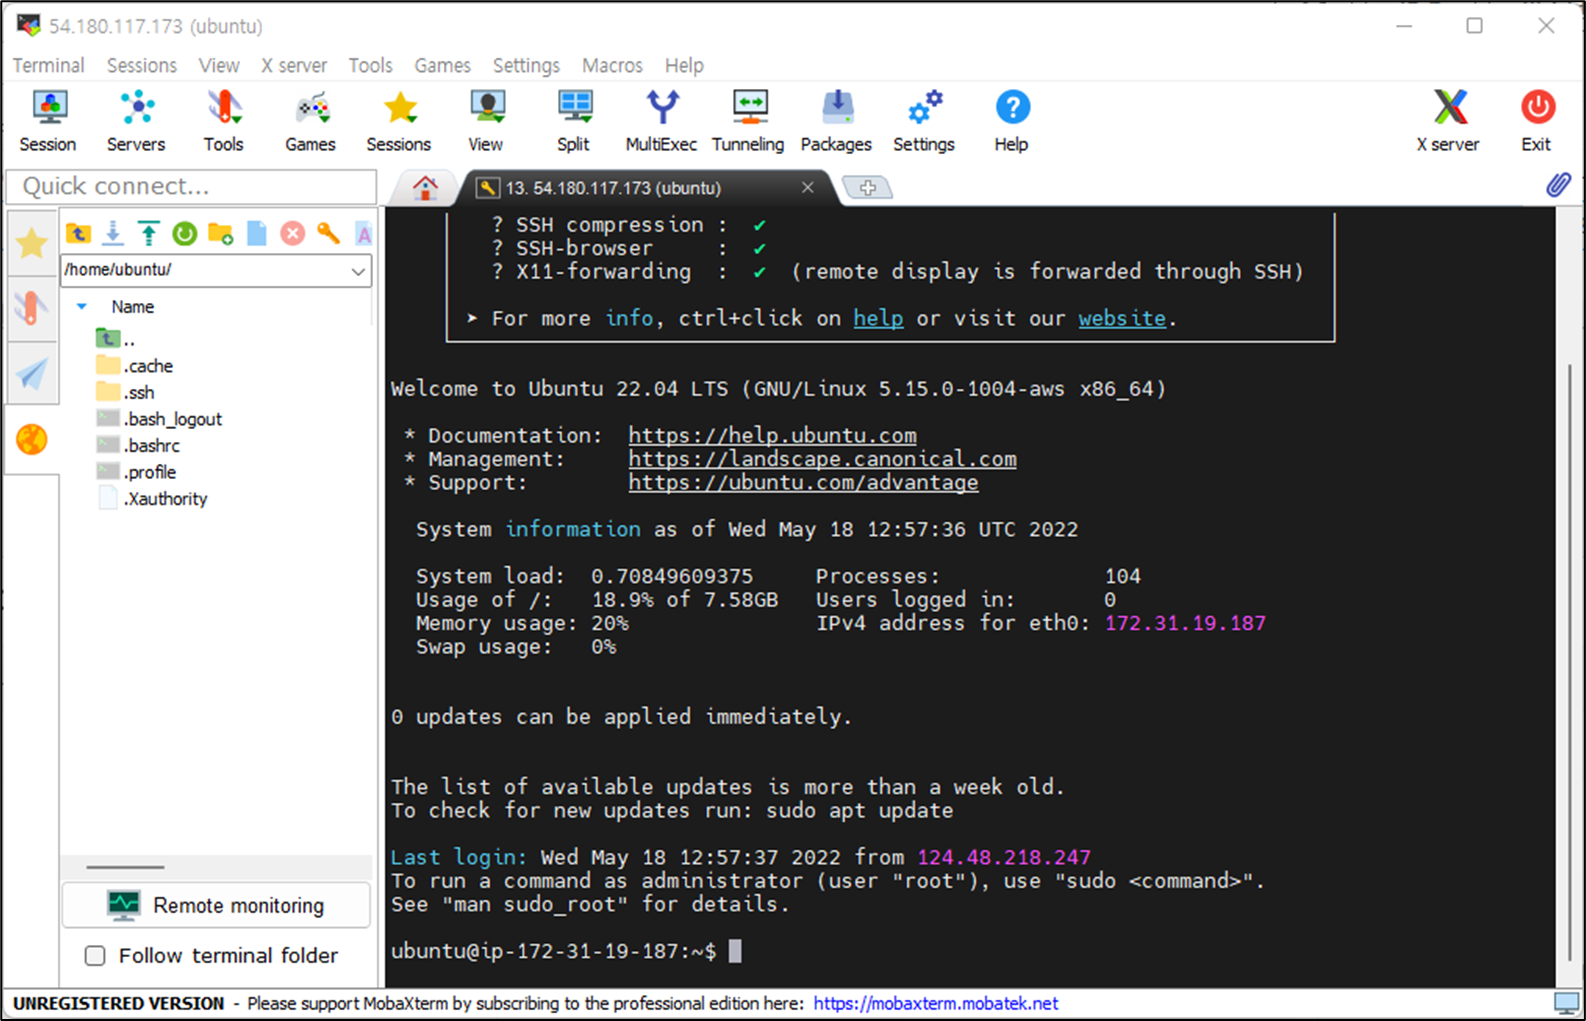Click the download arrow icon in SFTP toolbar
Viewport: 1586px width, 1021px height.
pyautogui.click(x=113, y=234)
